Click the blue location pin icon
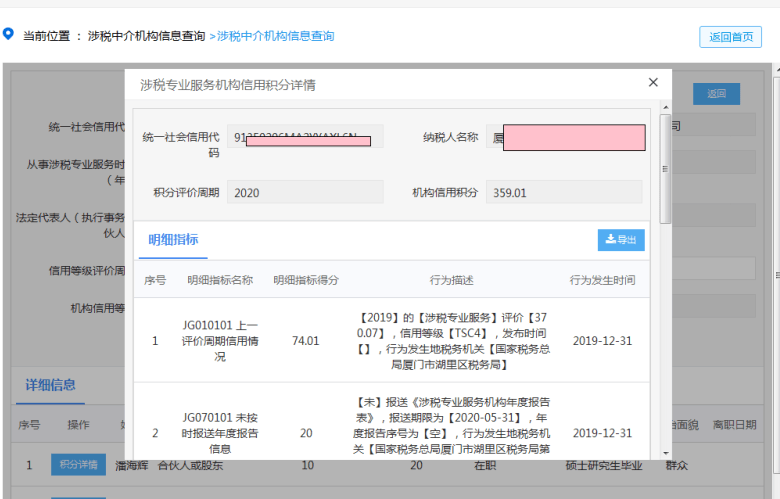 pos(8,34)
